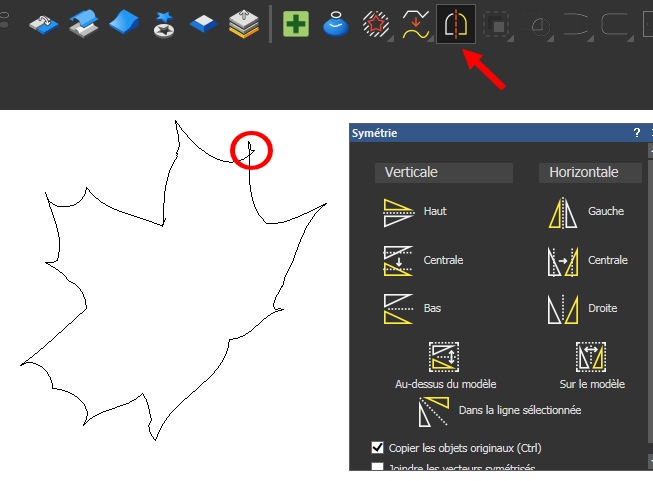The image size is (653, 481).
Task: Mirror to the left with Gauche icon
Action: coord(563,213)
